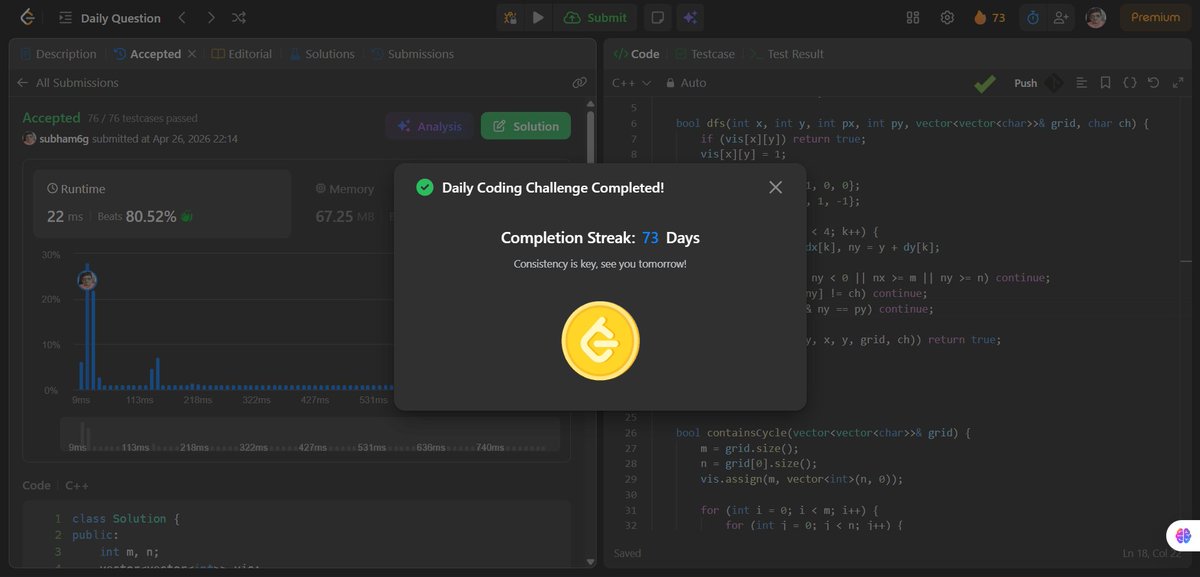The image size is (1200, 577).
Task: Start the timer stopwatch icon
Action: [1033, 17]
